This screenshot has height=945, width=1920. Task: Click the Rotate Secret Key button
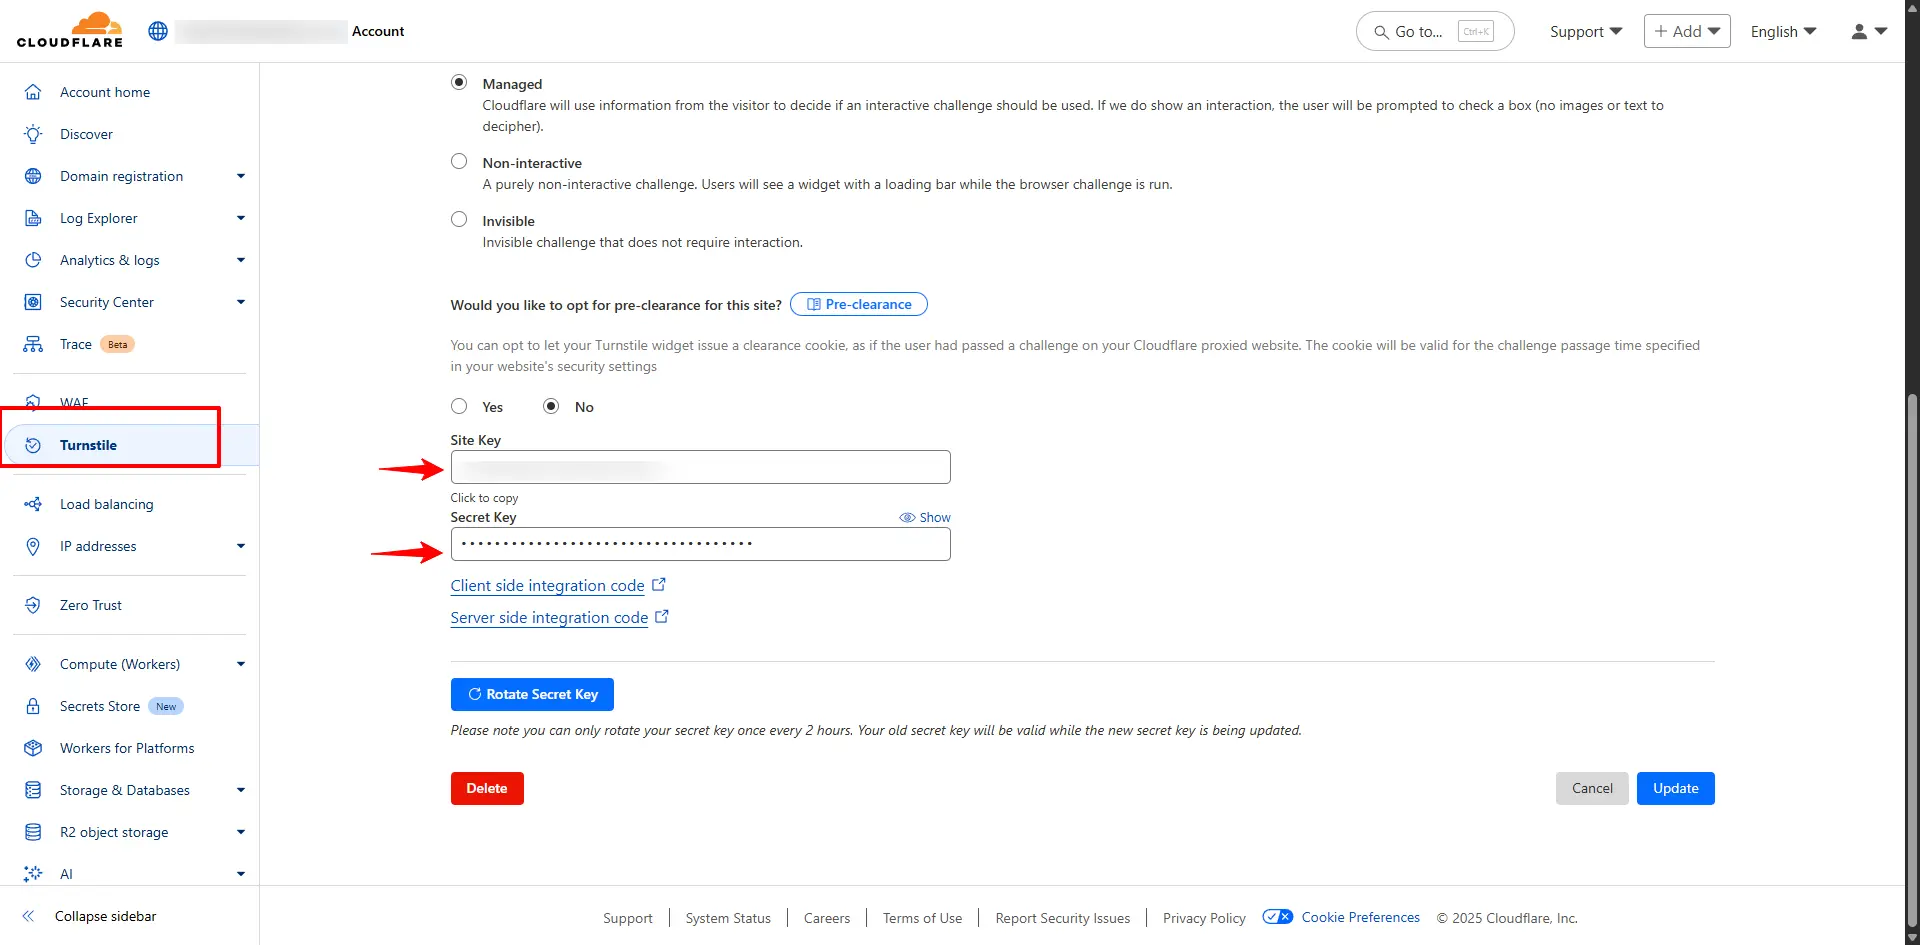[x=532, y=694]
